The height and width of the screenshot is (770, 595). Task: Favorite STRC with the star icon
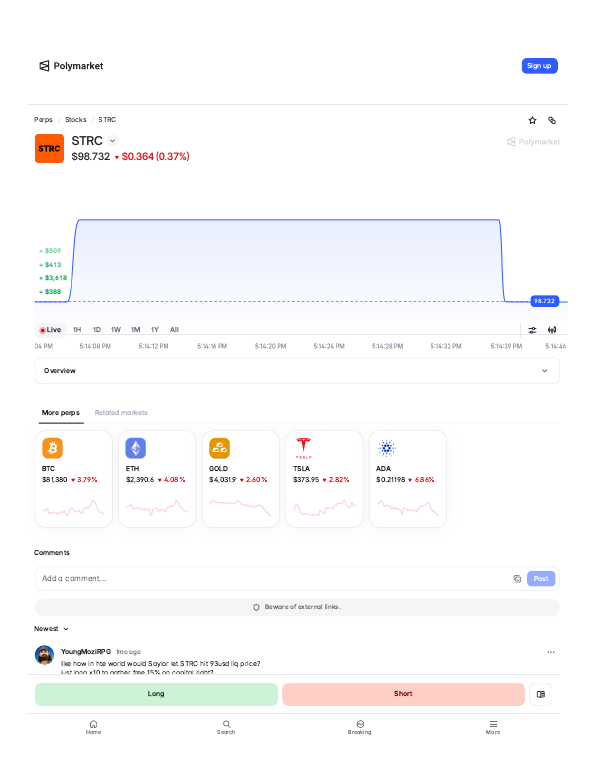[532, 120]
